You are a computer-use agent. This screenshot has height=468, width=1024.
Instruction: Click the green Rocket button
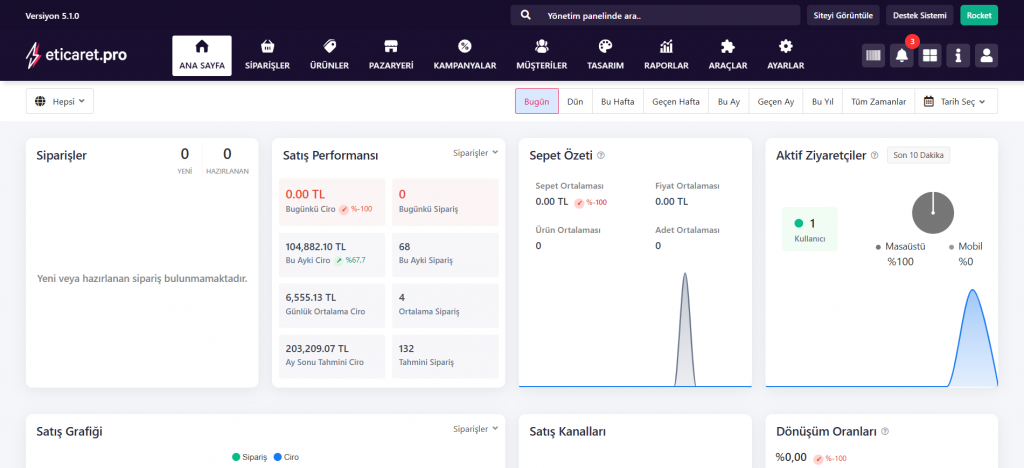tap(979, 16)
